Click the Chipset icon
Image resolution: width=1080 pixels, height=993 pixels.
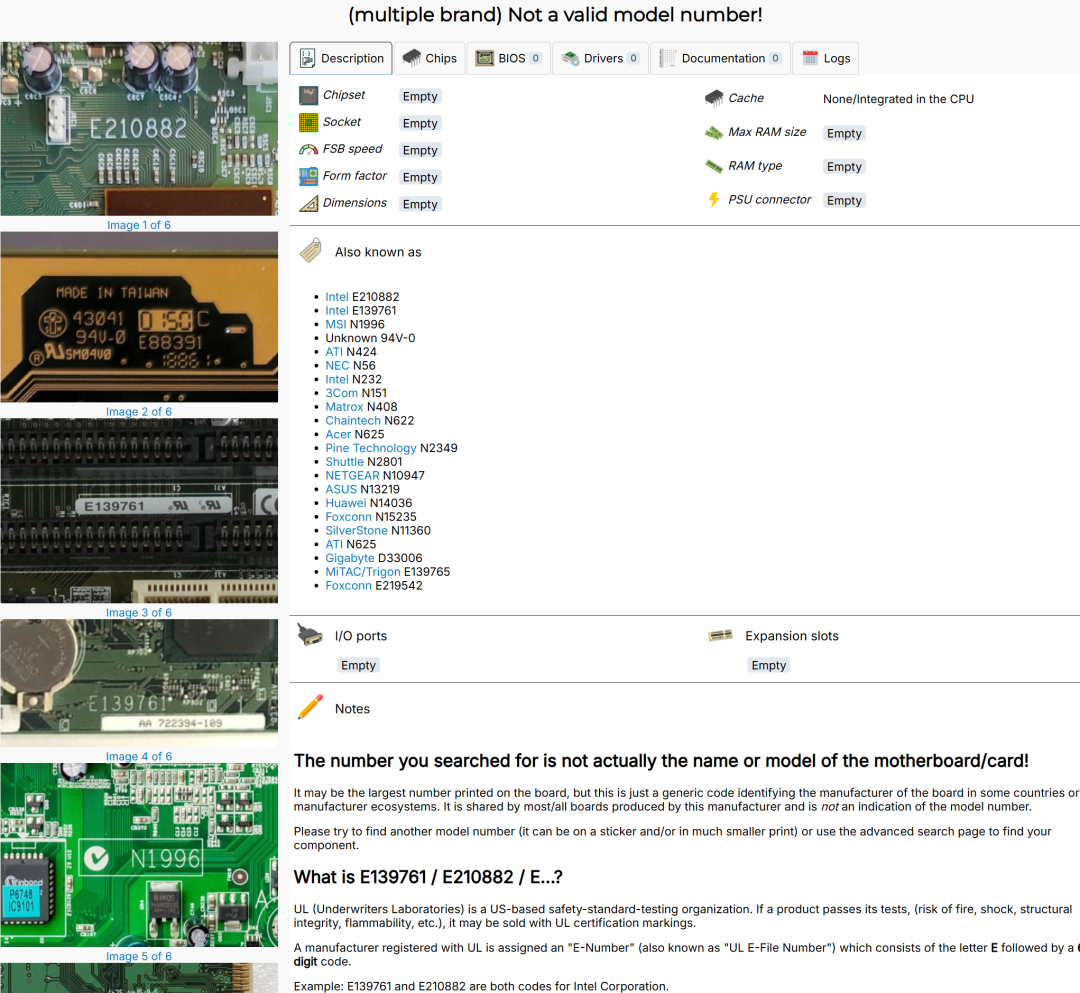(x=308, y=95)
